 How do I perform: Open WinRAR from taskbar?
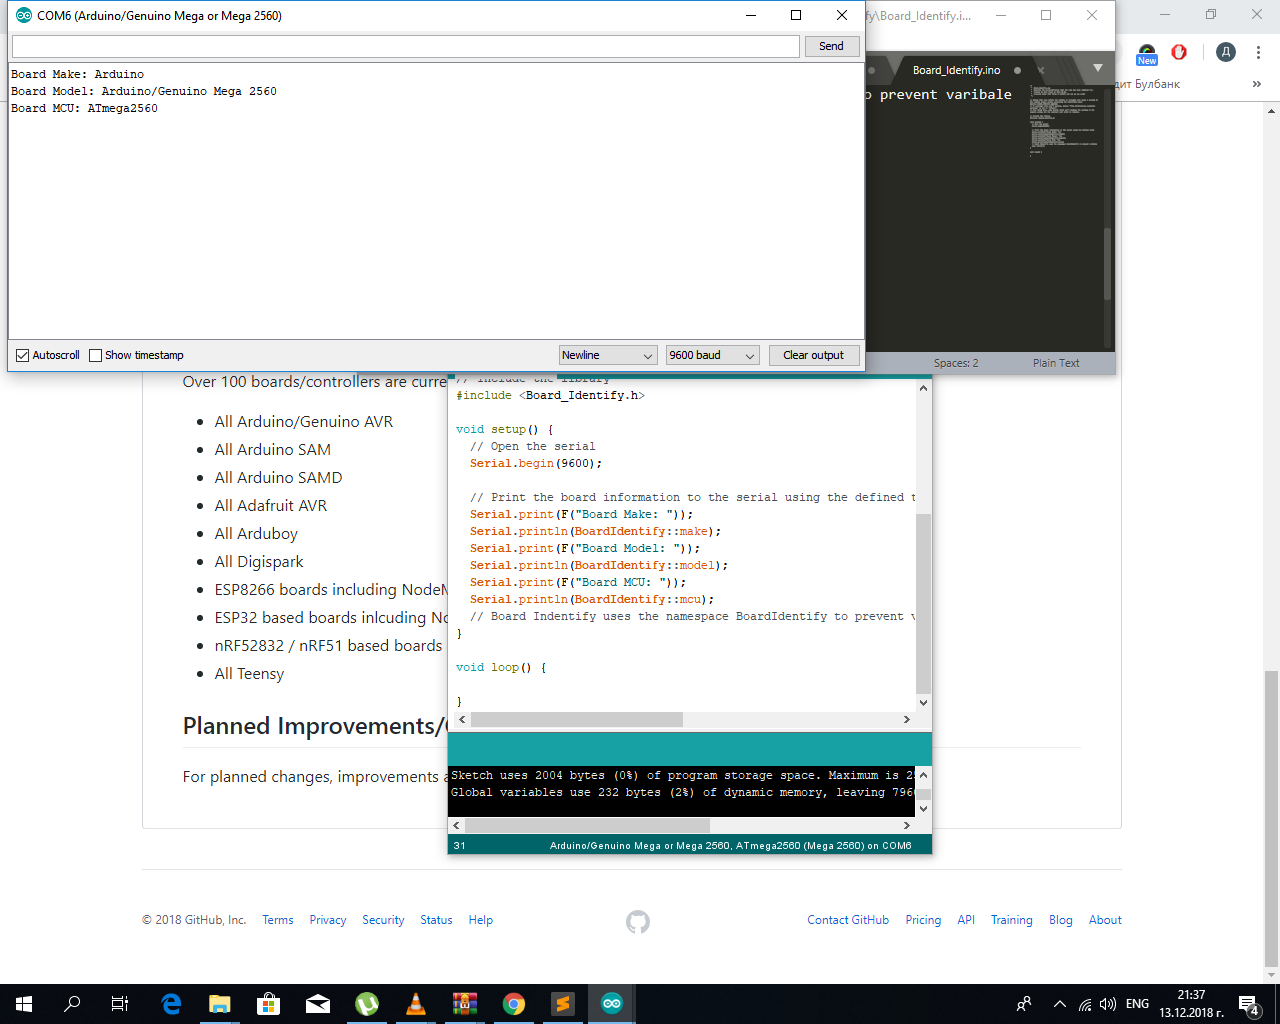click(x=465, y=1004)
